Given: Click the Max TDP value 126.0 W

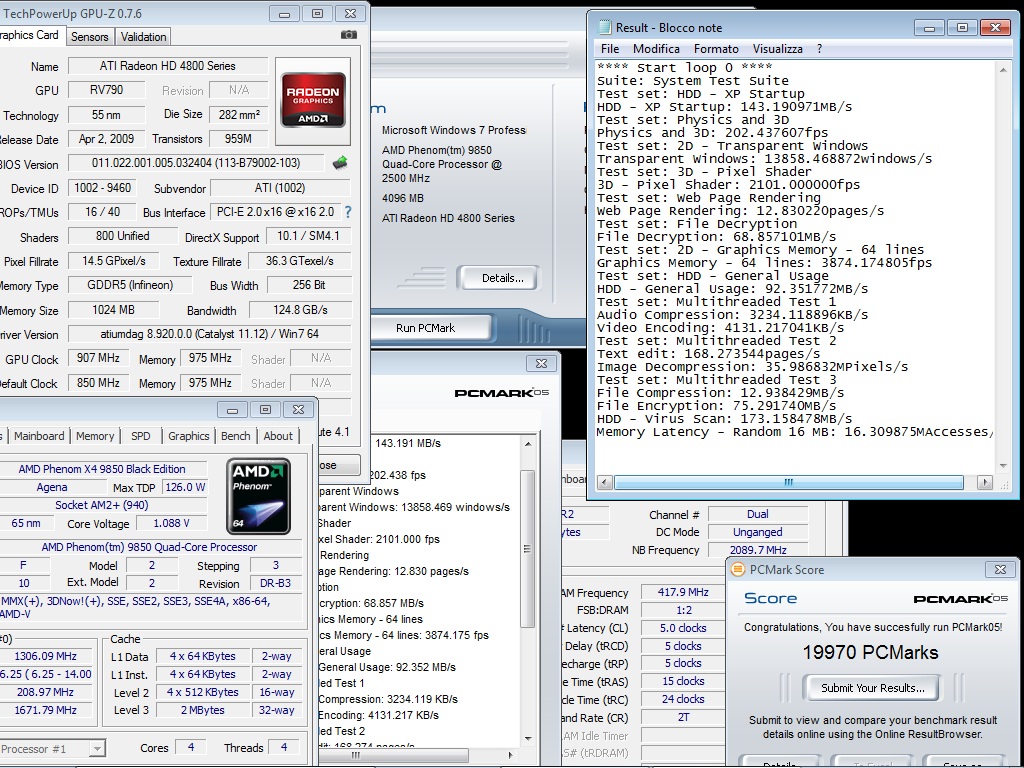Looking at the screenshot, I should point(185,487).
